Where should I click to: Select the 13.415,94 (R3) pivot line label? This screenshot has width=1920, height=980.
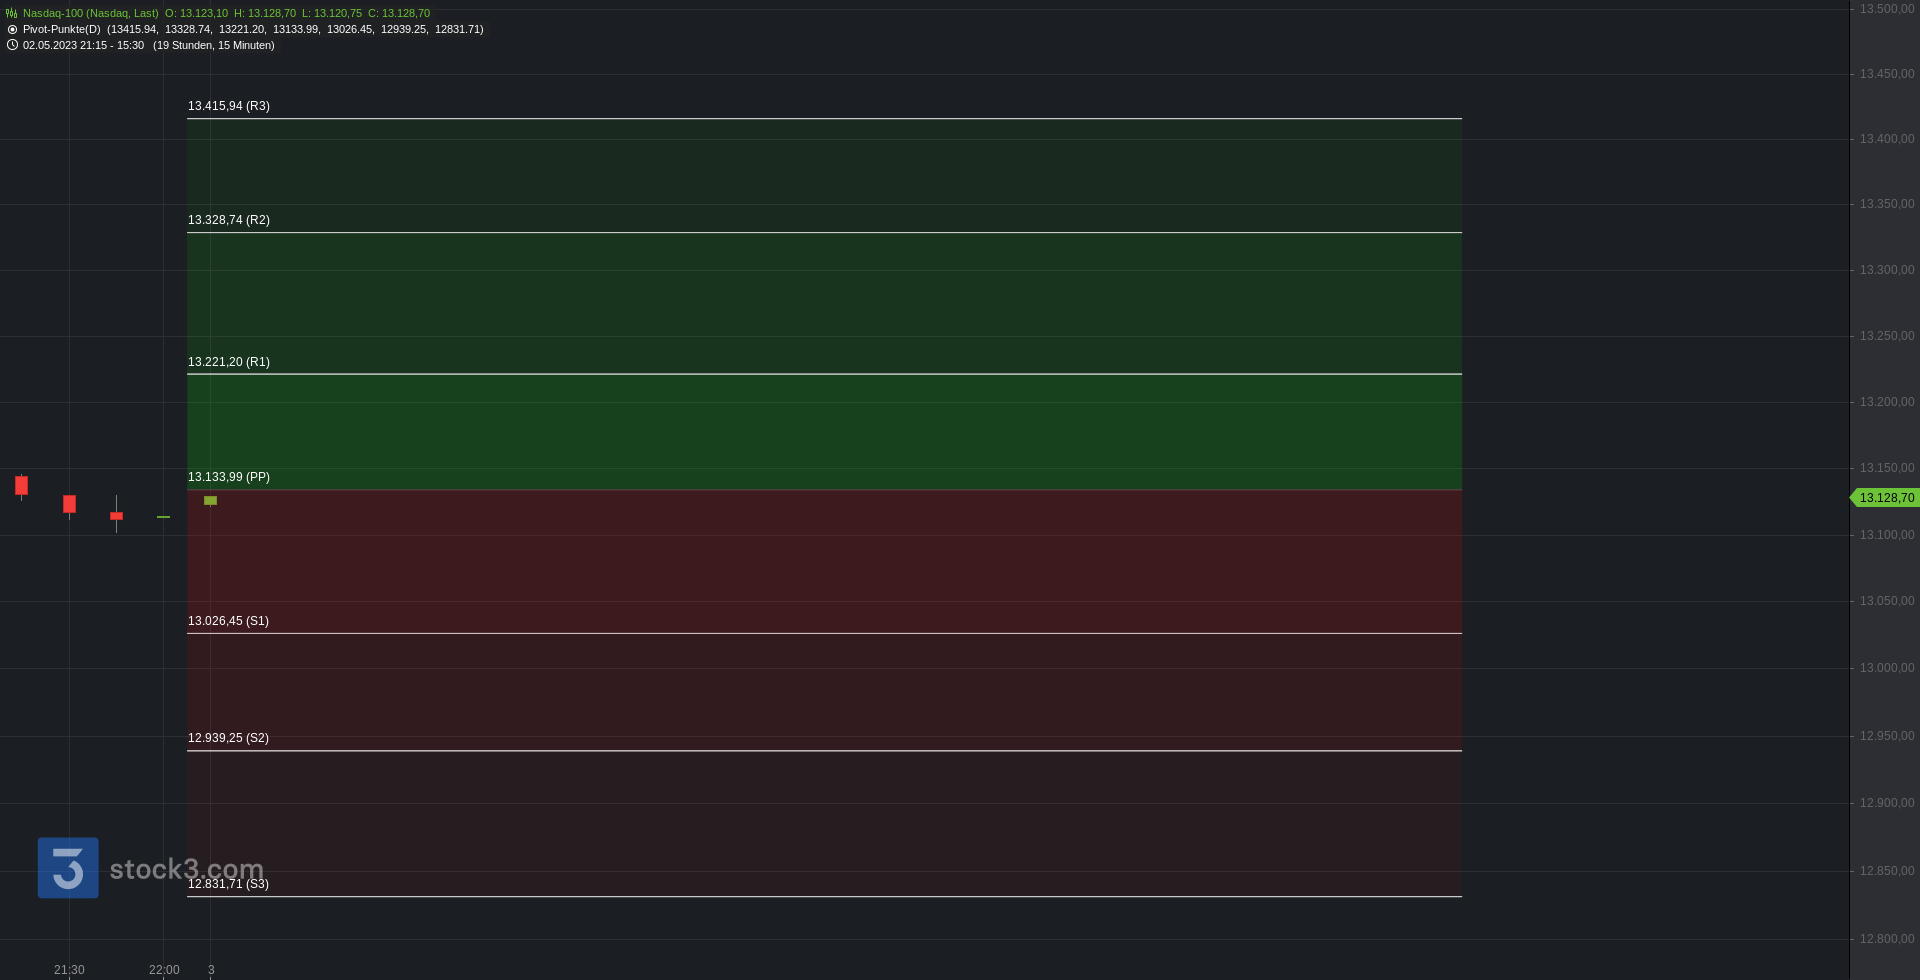coord(229,106)
